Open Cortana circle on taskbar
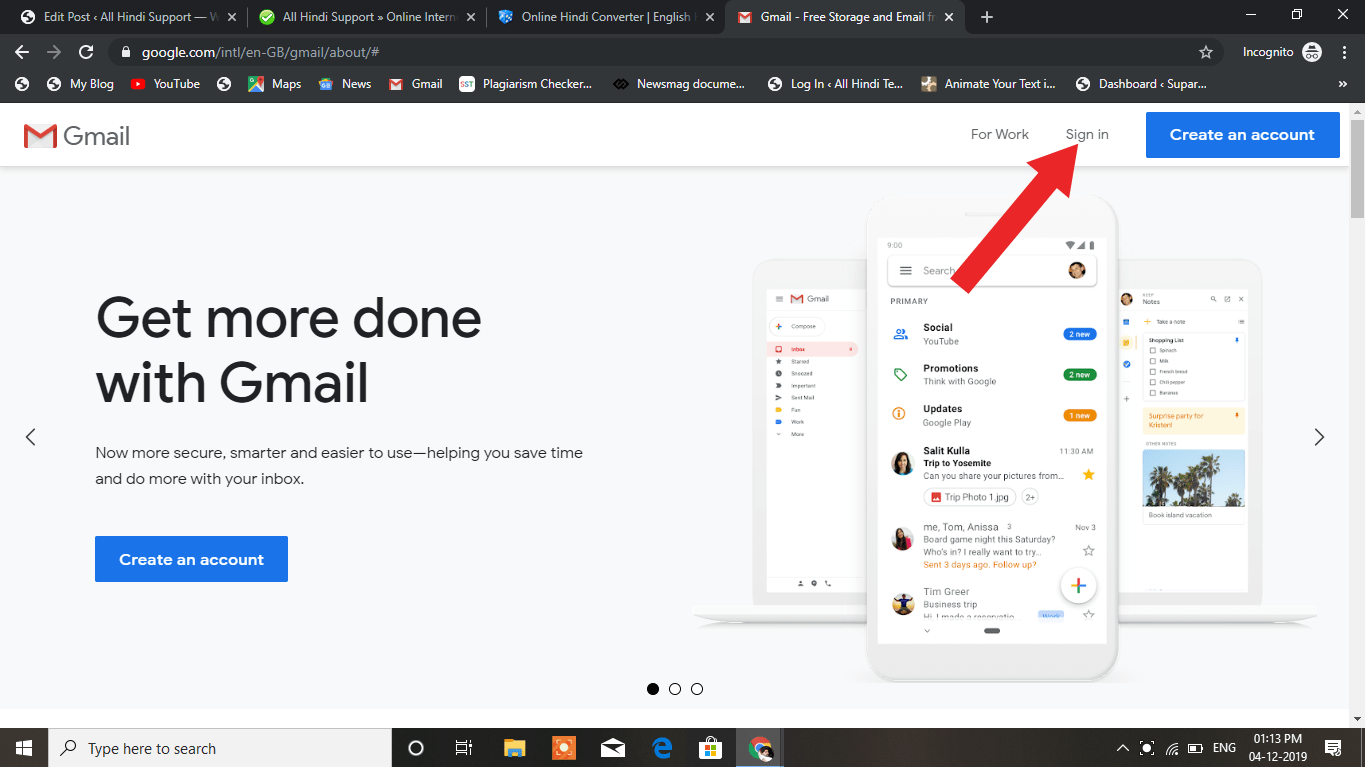Viewport: 1365px width, 767px height. [416, 748]
